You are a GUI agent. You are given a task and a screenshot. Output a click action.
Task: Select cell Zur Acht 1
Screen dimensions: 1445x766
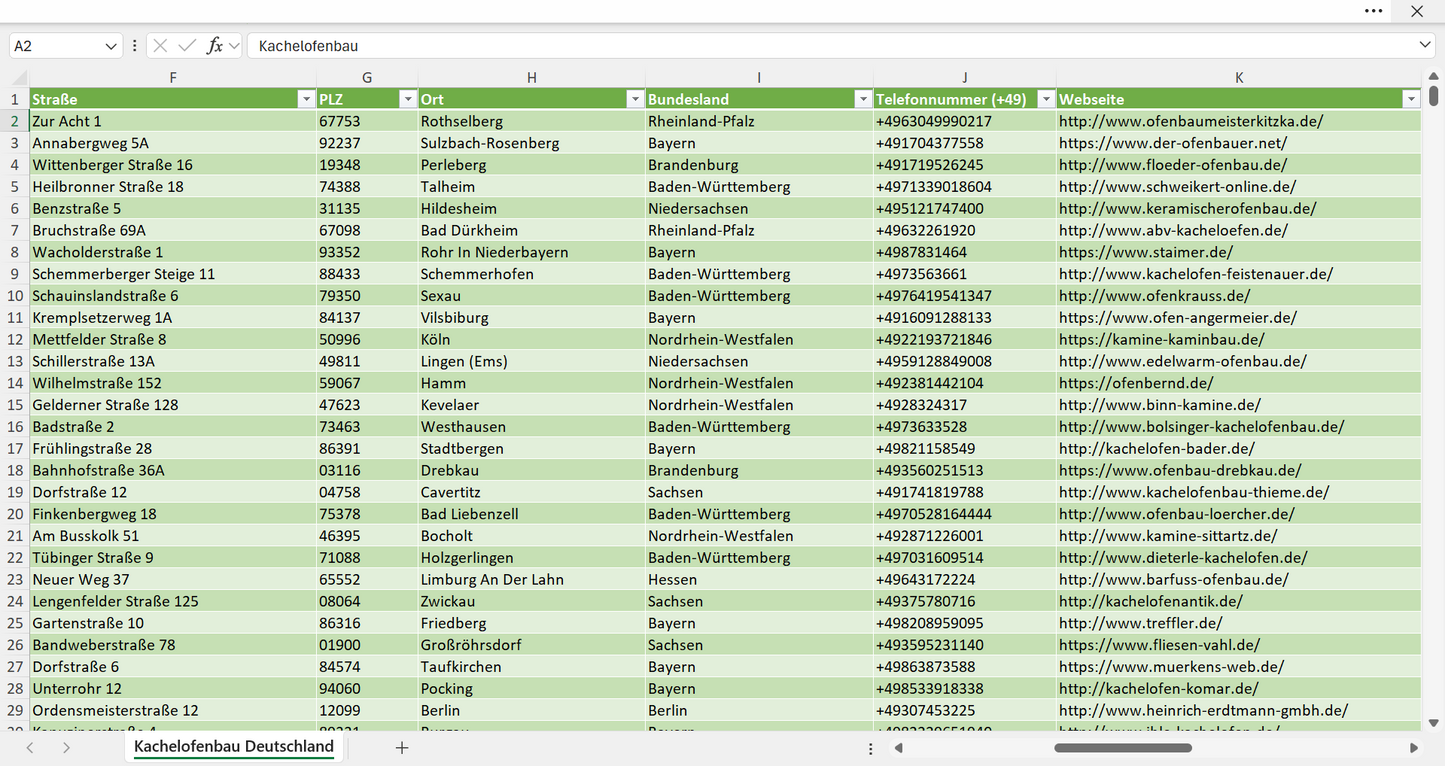(173, 121)
